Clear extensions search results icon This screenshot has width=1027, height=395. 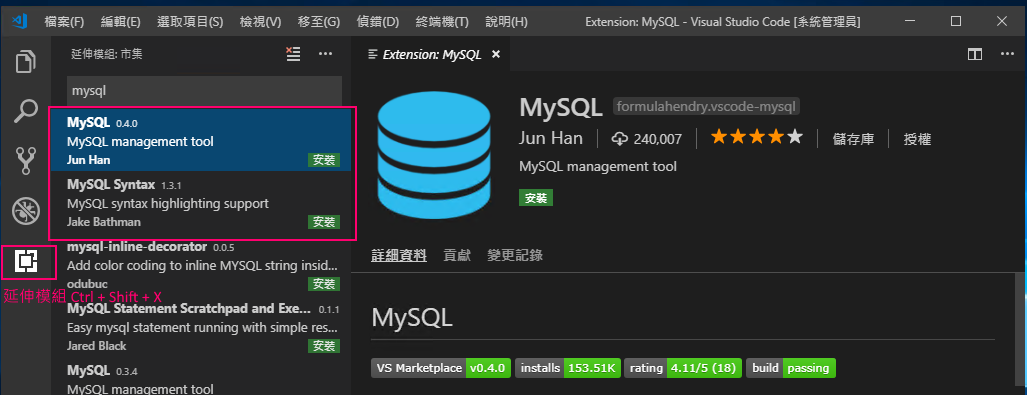pyautogui.click(x=293, y=54)
